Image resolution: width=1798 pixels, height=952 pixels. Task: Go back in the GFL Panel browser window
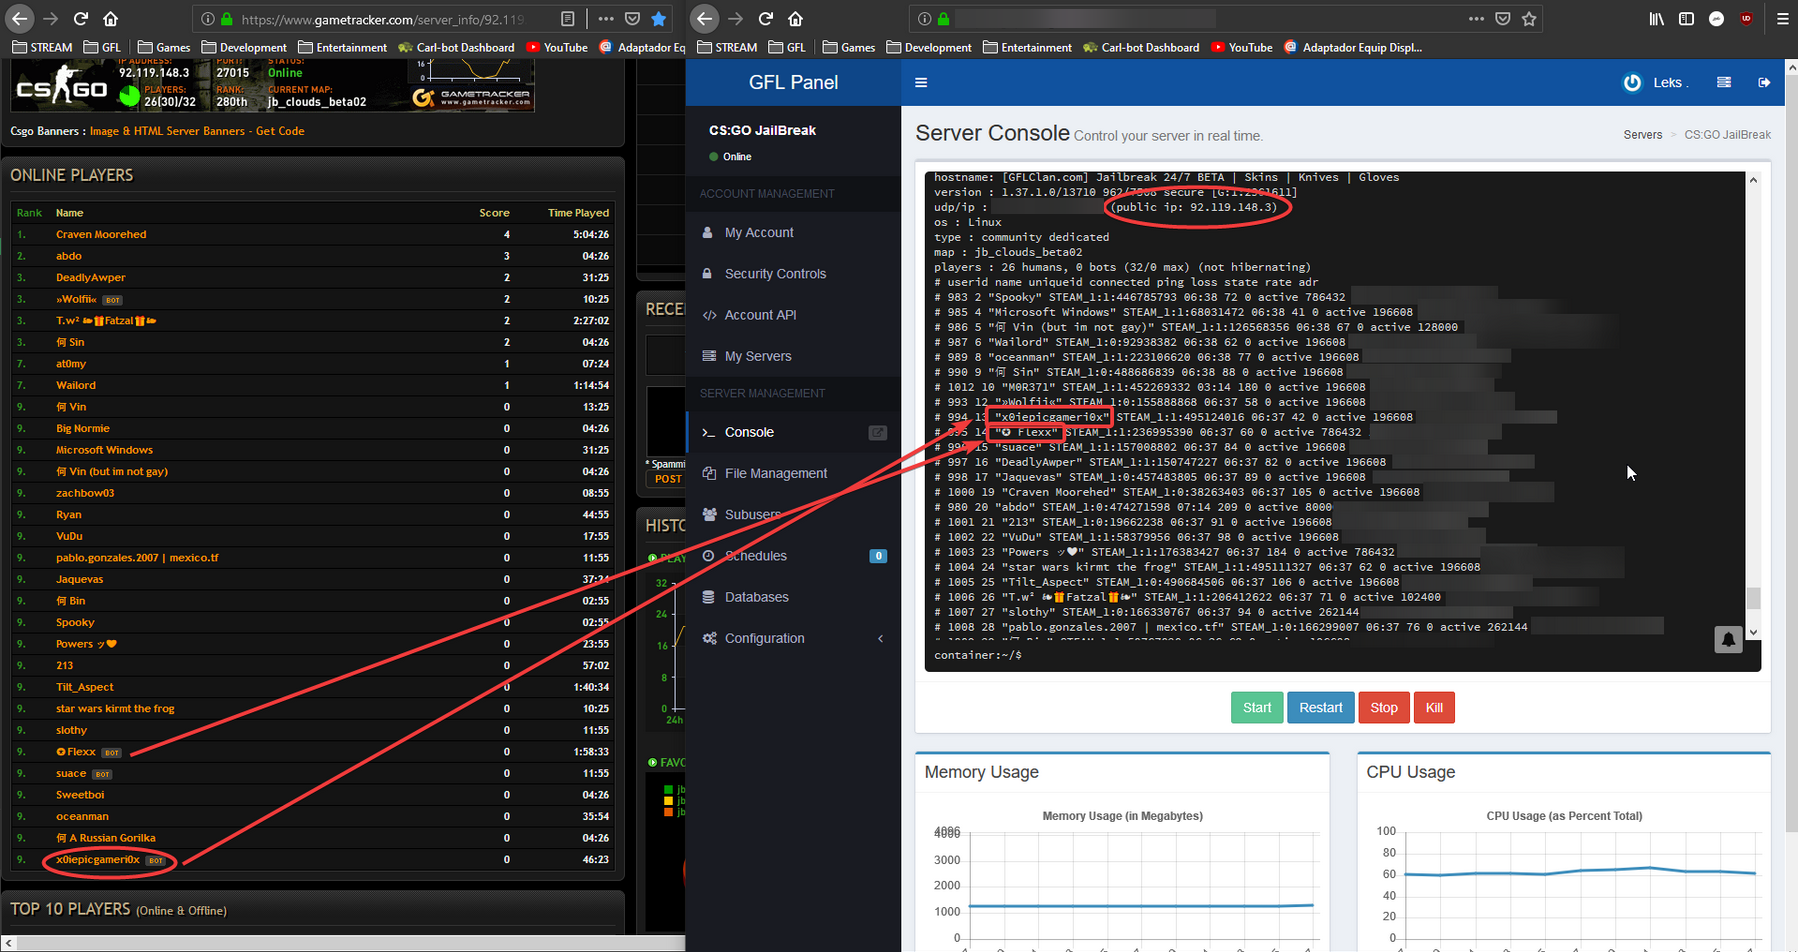pos(705,18)
